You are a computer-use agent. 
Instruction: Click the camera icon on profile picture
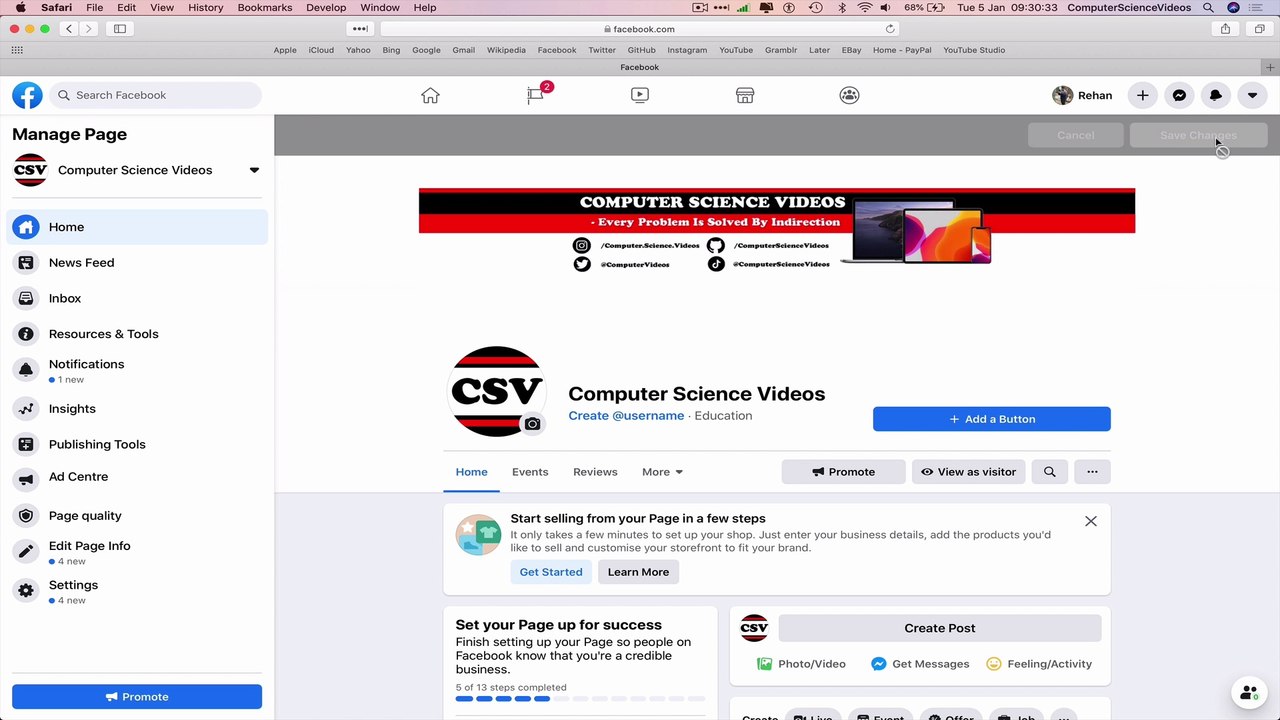tap(532, 424)
